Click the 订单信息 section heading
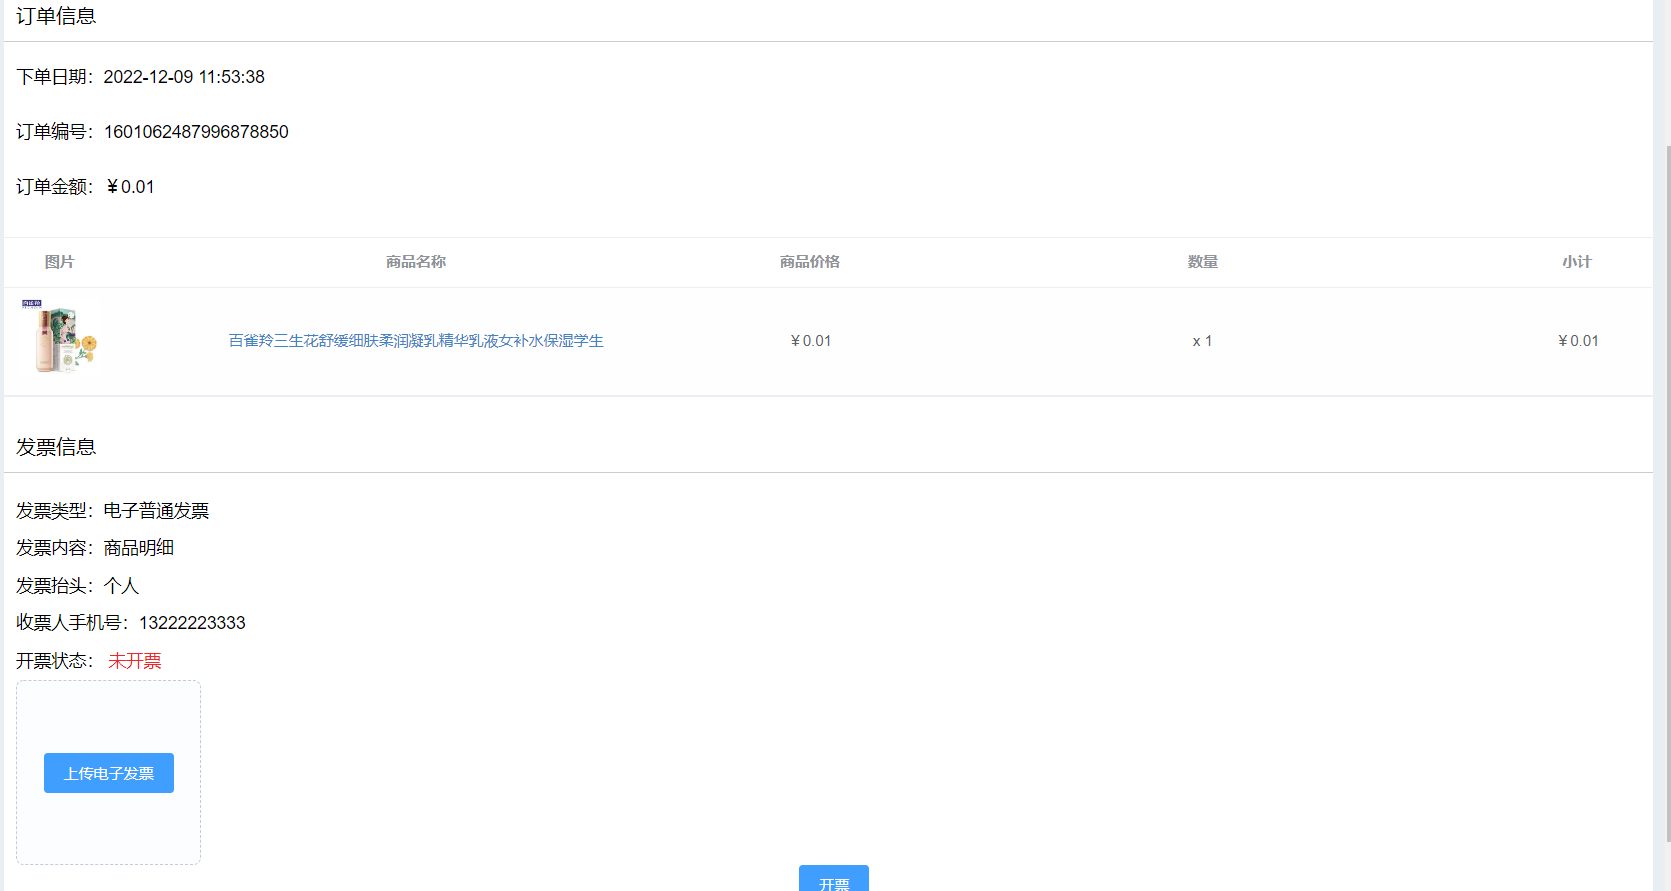Image resolution: width=1671 pixels, height=891 pixels. 56,16
